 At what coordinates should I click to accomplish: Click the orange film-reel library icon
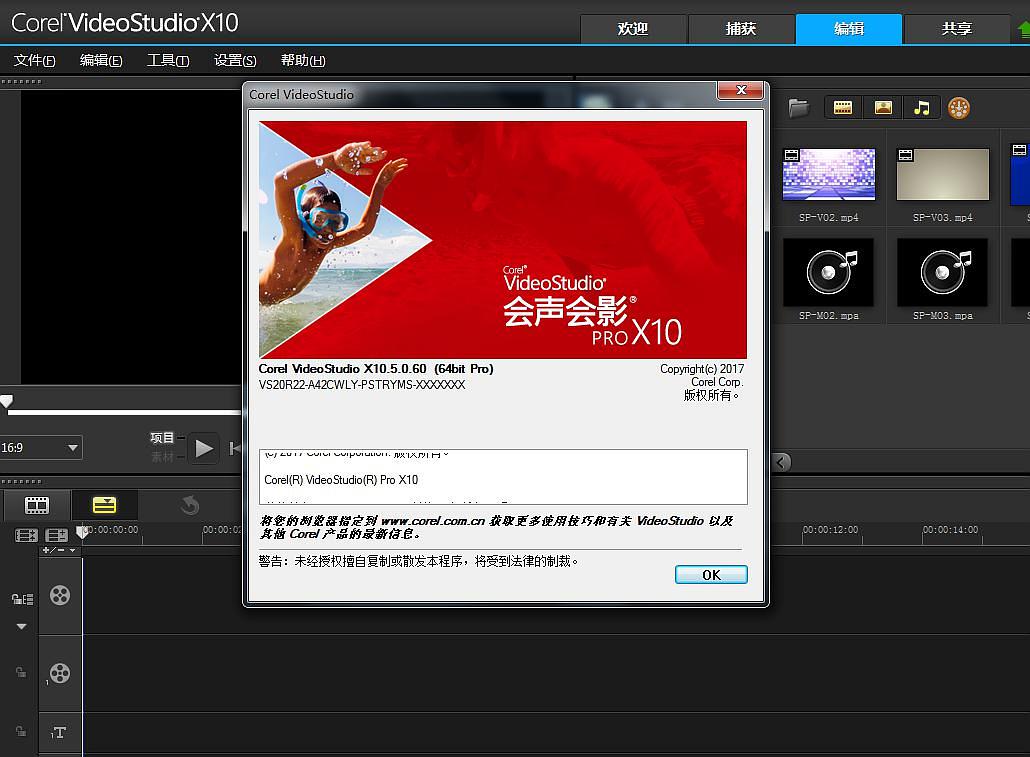pyautogui.click(x=958, y=108)
